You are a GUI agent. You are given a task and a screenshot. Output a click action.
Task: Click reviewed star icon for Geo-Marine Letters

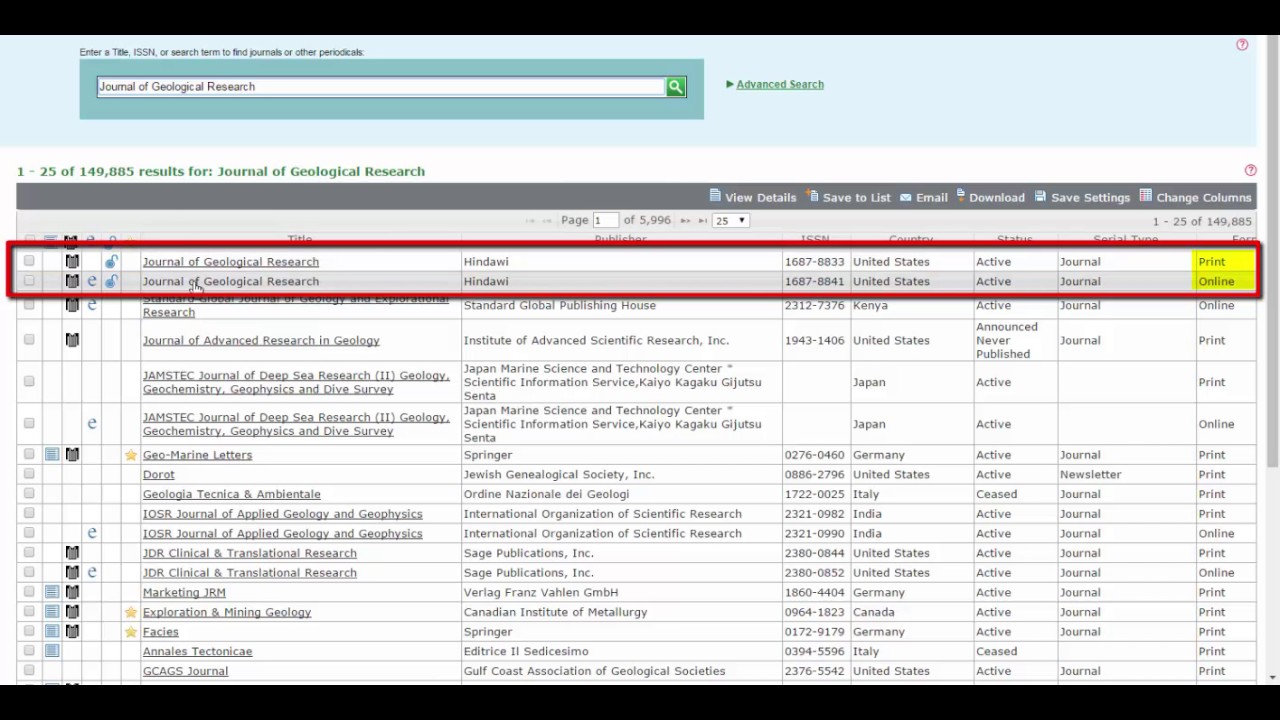click(131, 455)
